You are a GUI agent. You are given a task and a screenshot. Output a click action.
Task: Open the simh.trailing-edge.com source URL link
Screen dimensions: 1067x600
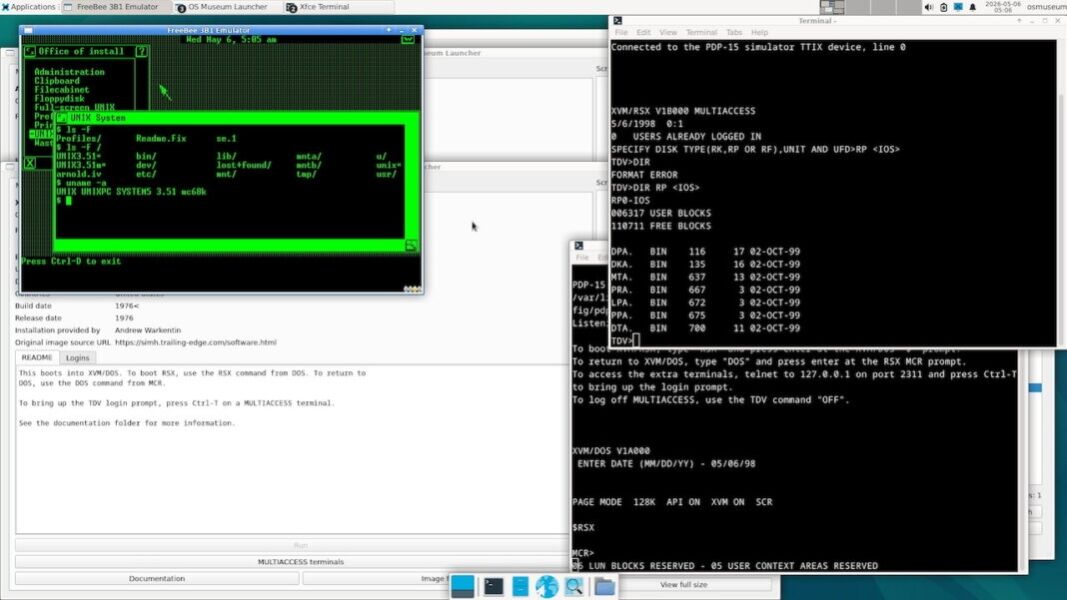coord(195,342)
